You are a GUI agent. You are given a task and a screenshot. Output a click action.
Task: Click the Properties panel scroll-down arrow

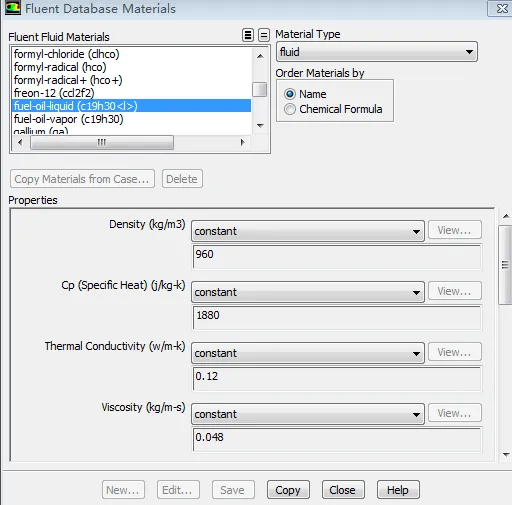pos(506,455)
